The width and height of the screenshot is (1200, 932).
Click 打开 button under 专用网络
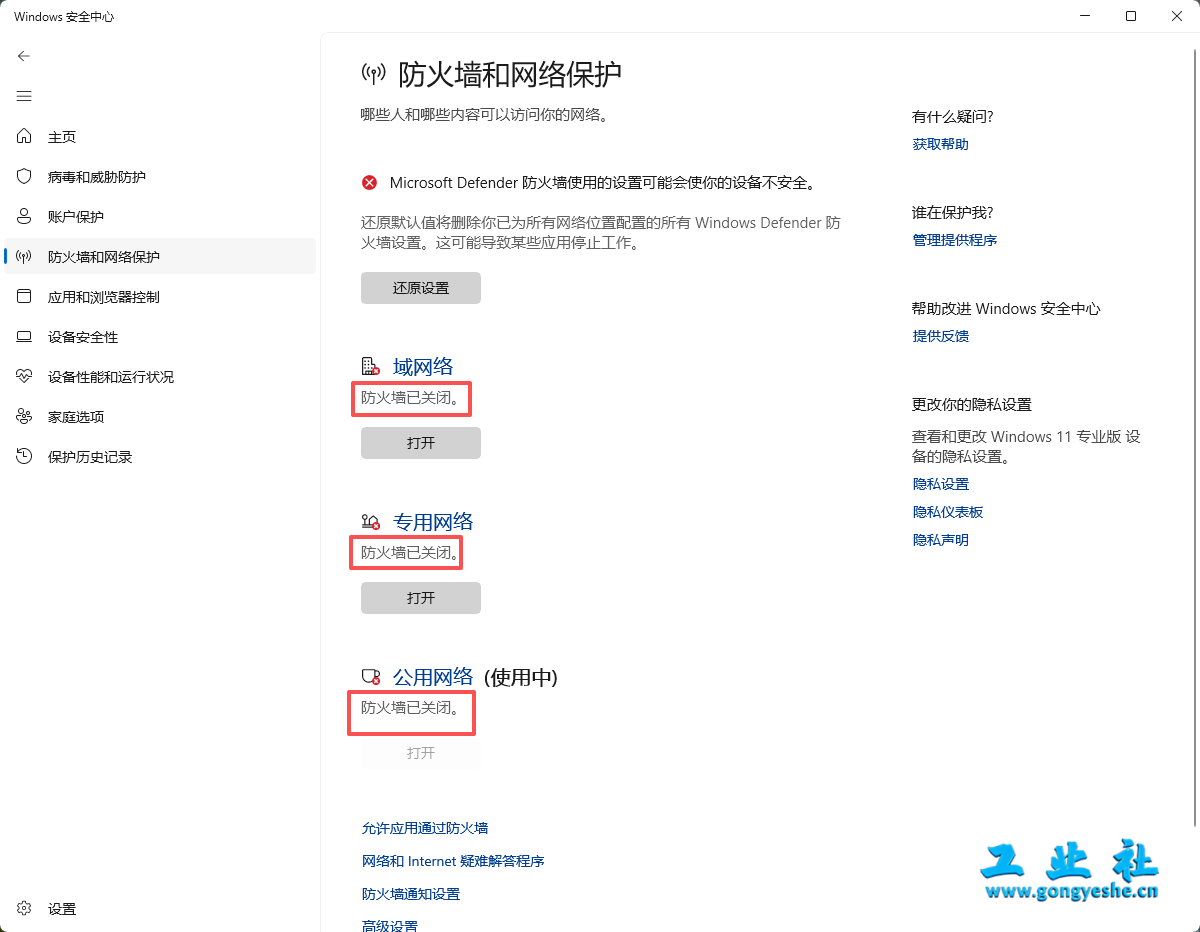coord(421,598)
